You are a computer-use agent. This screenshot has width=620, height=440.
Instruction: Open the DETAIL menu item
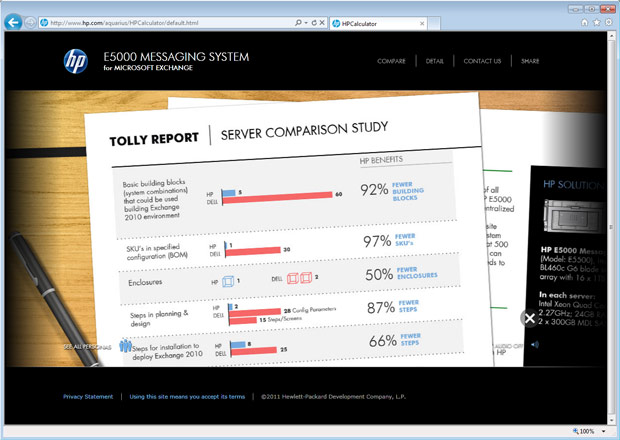435,61
